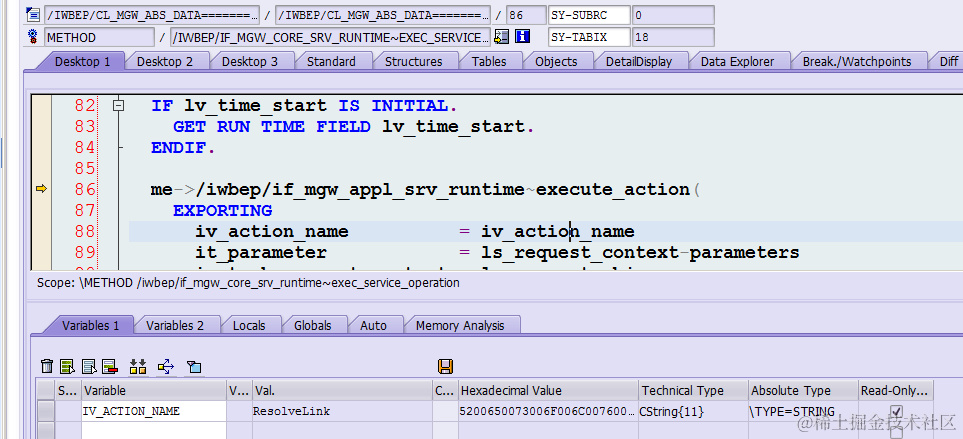Click the icon with two downward arrows over boxes
The image size is (963, 439).
[x=138, y=367]
